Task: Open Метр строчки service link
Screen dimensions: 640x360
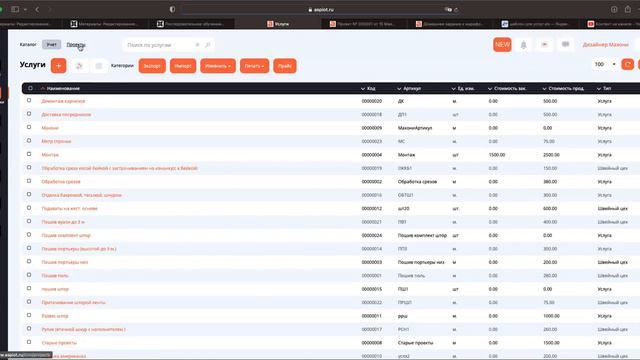Action: pos(56,142)
